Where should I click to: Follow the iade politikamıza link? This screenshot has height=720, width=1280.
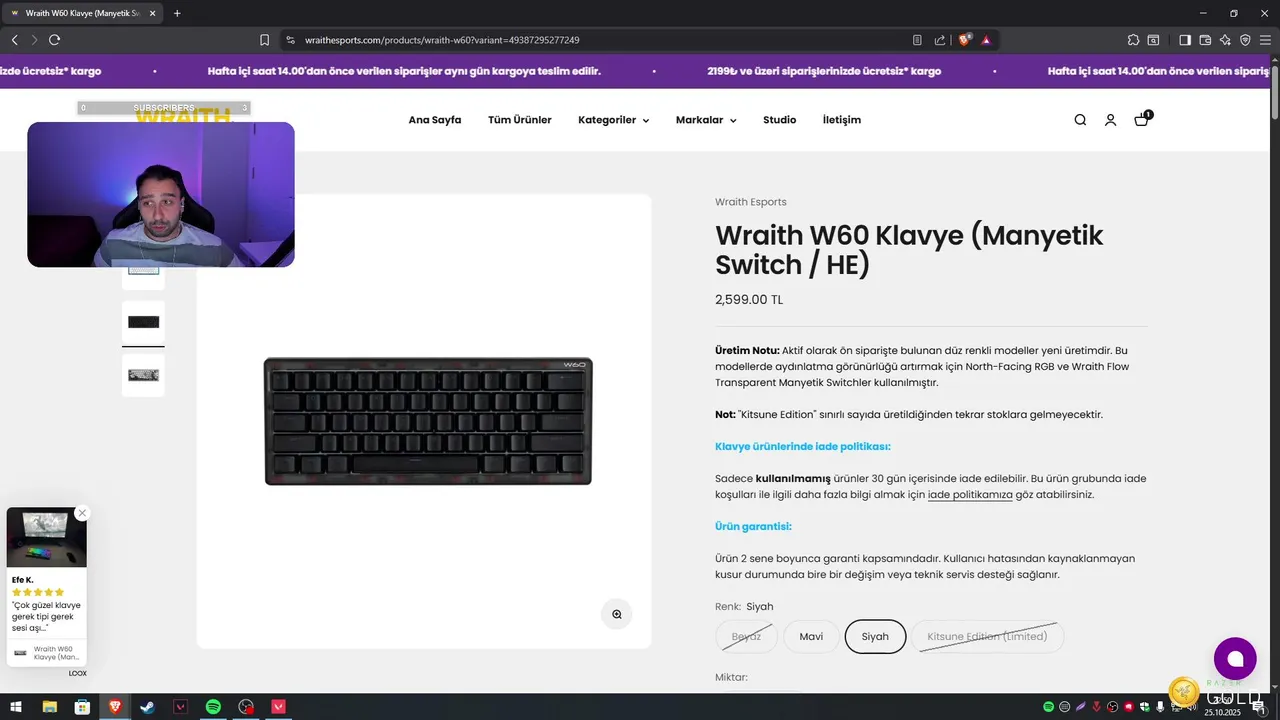pyautogui.click(x=970, y=495)
